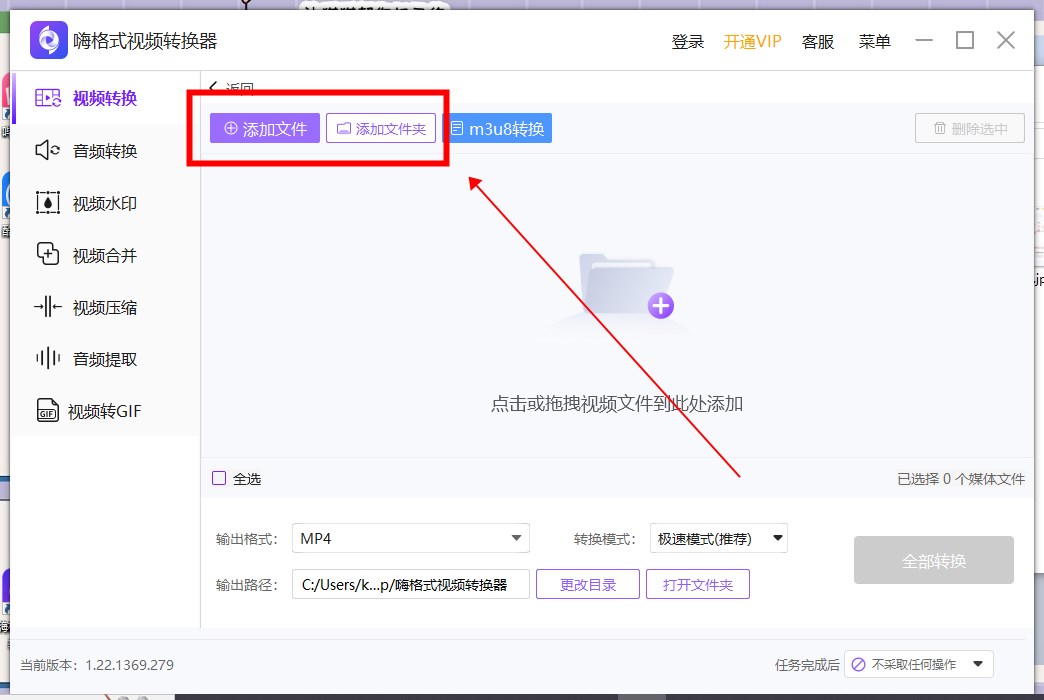Start m3u8转换 conversion
The image size is (1044, 700).
(x=498, y=127)
